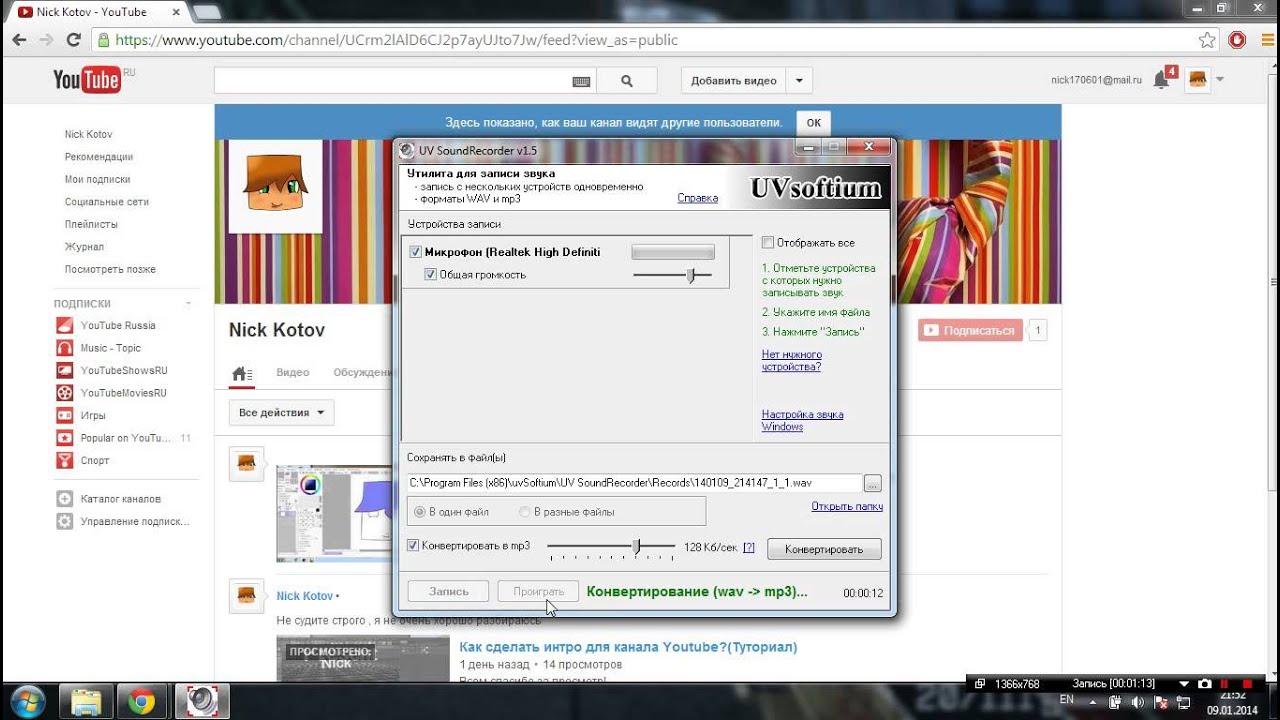The image size is (1280, 720).
Task: Open the Popular on YouTube subscription
Action: click(125, 438)
